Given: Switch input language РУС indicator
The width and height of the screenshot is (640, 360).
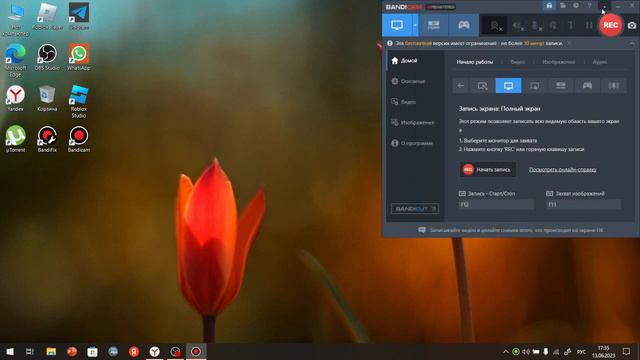Looking at the screenshot, I should [581, 352].
